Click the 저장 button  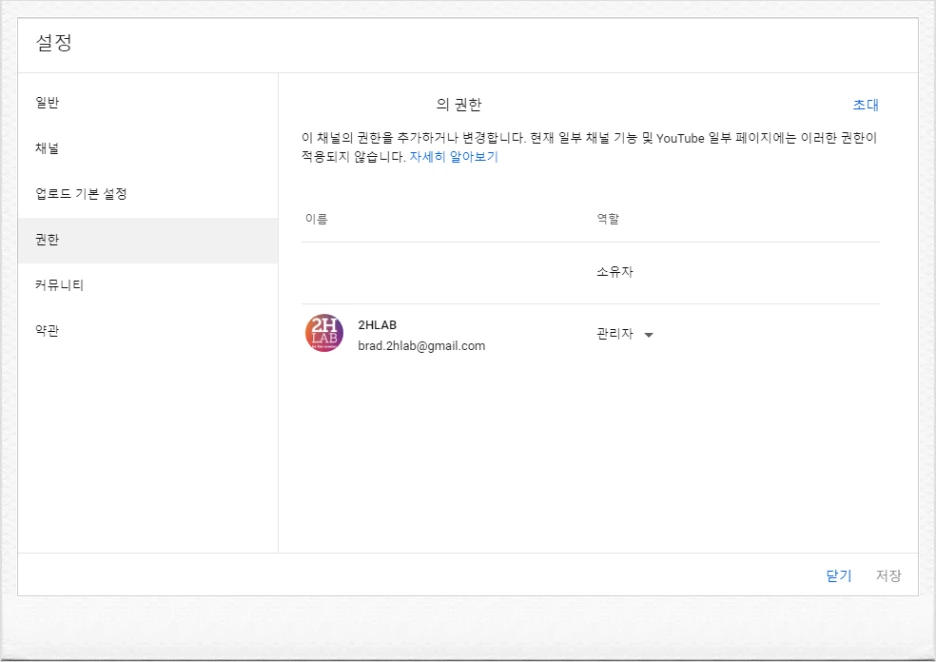(888, 575)
